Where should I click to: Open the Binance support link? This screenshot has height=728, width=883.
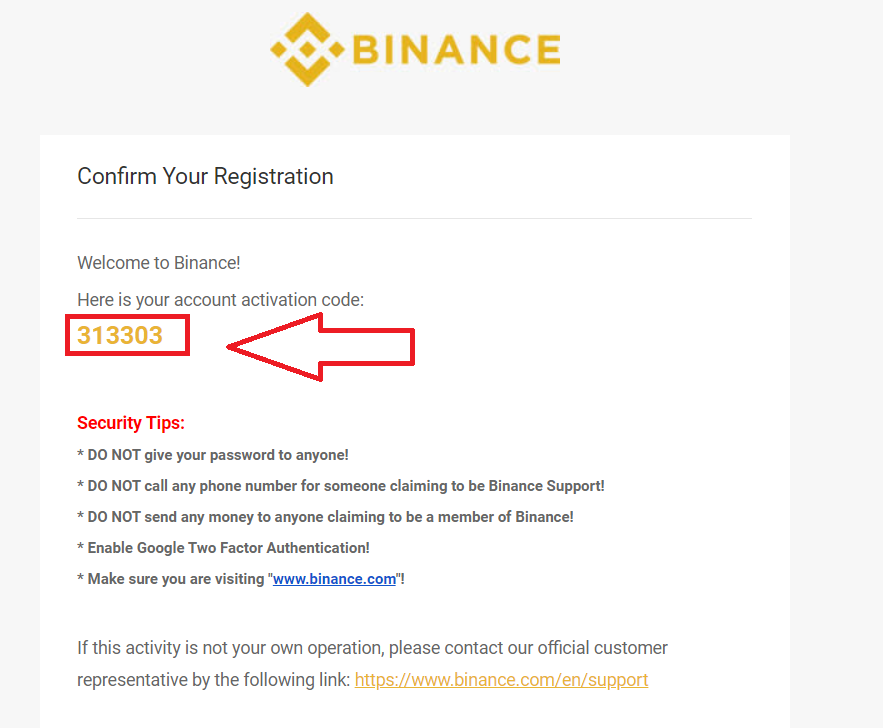[501, 680]
